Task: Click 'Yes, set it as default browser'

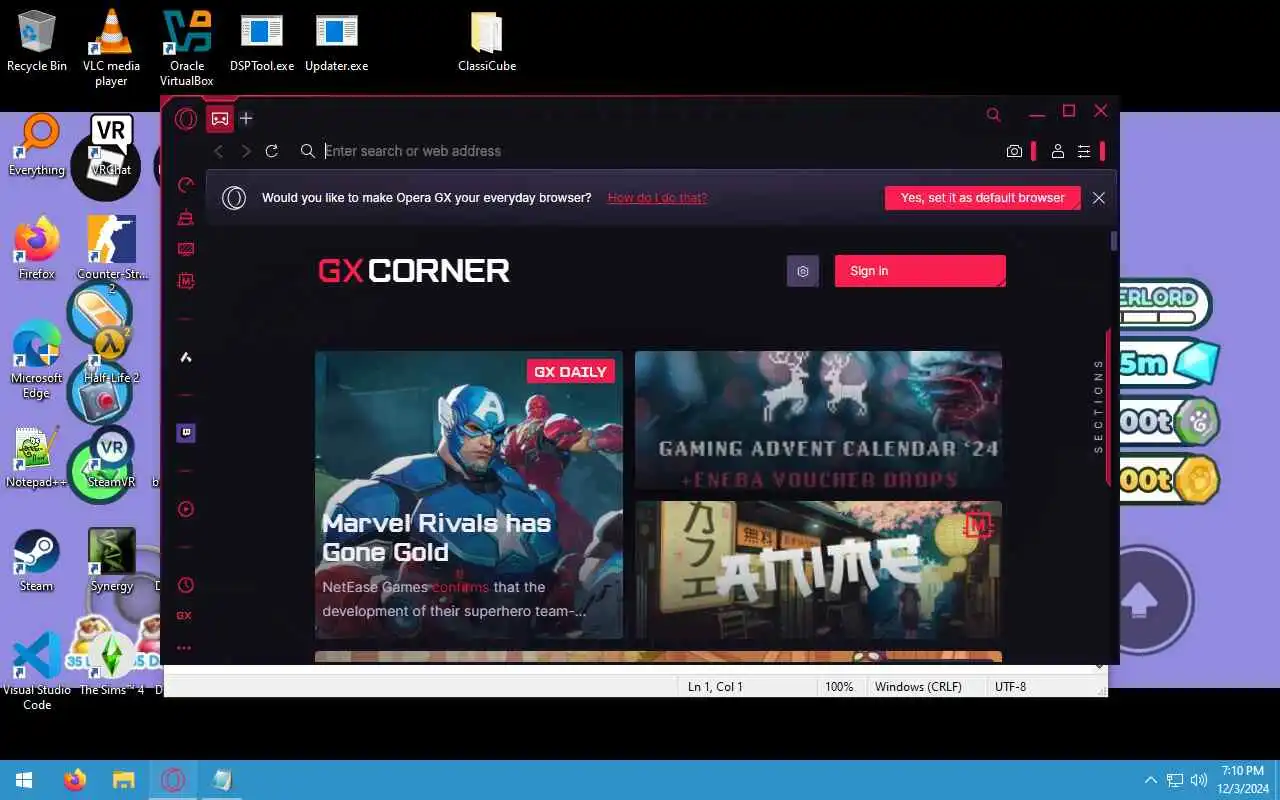Action: click(x=982, y=198)
